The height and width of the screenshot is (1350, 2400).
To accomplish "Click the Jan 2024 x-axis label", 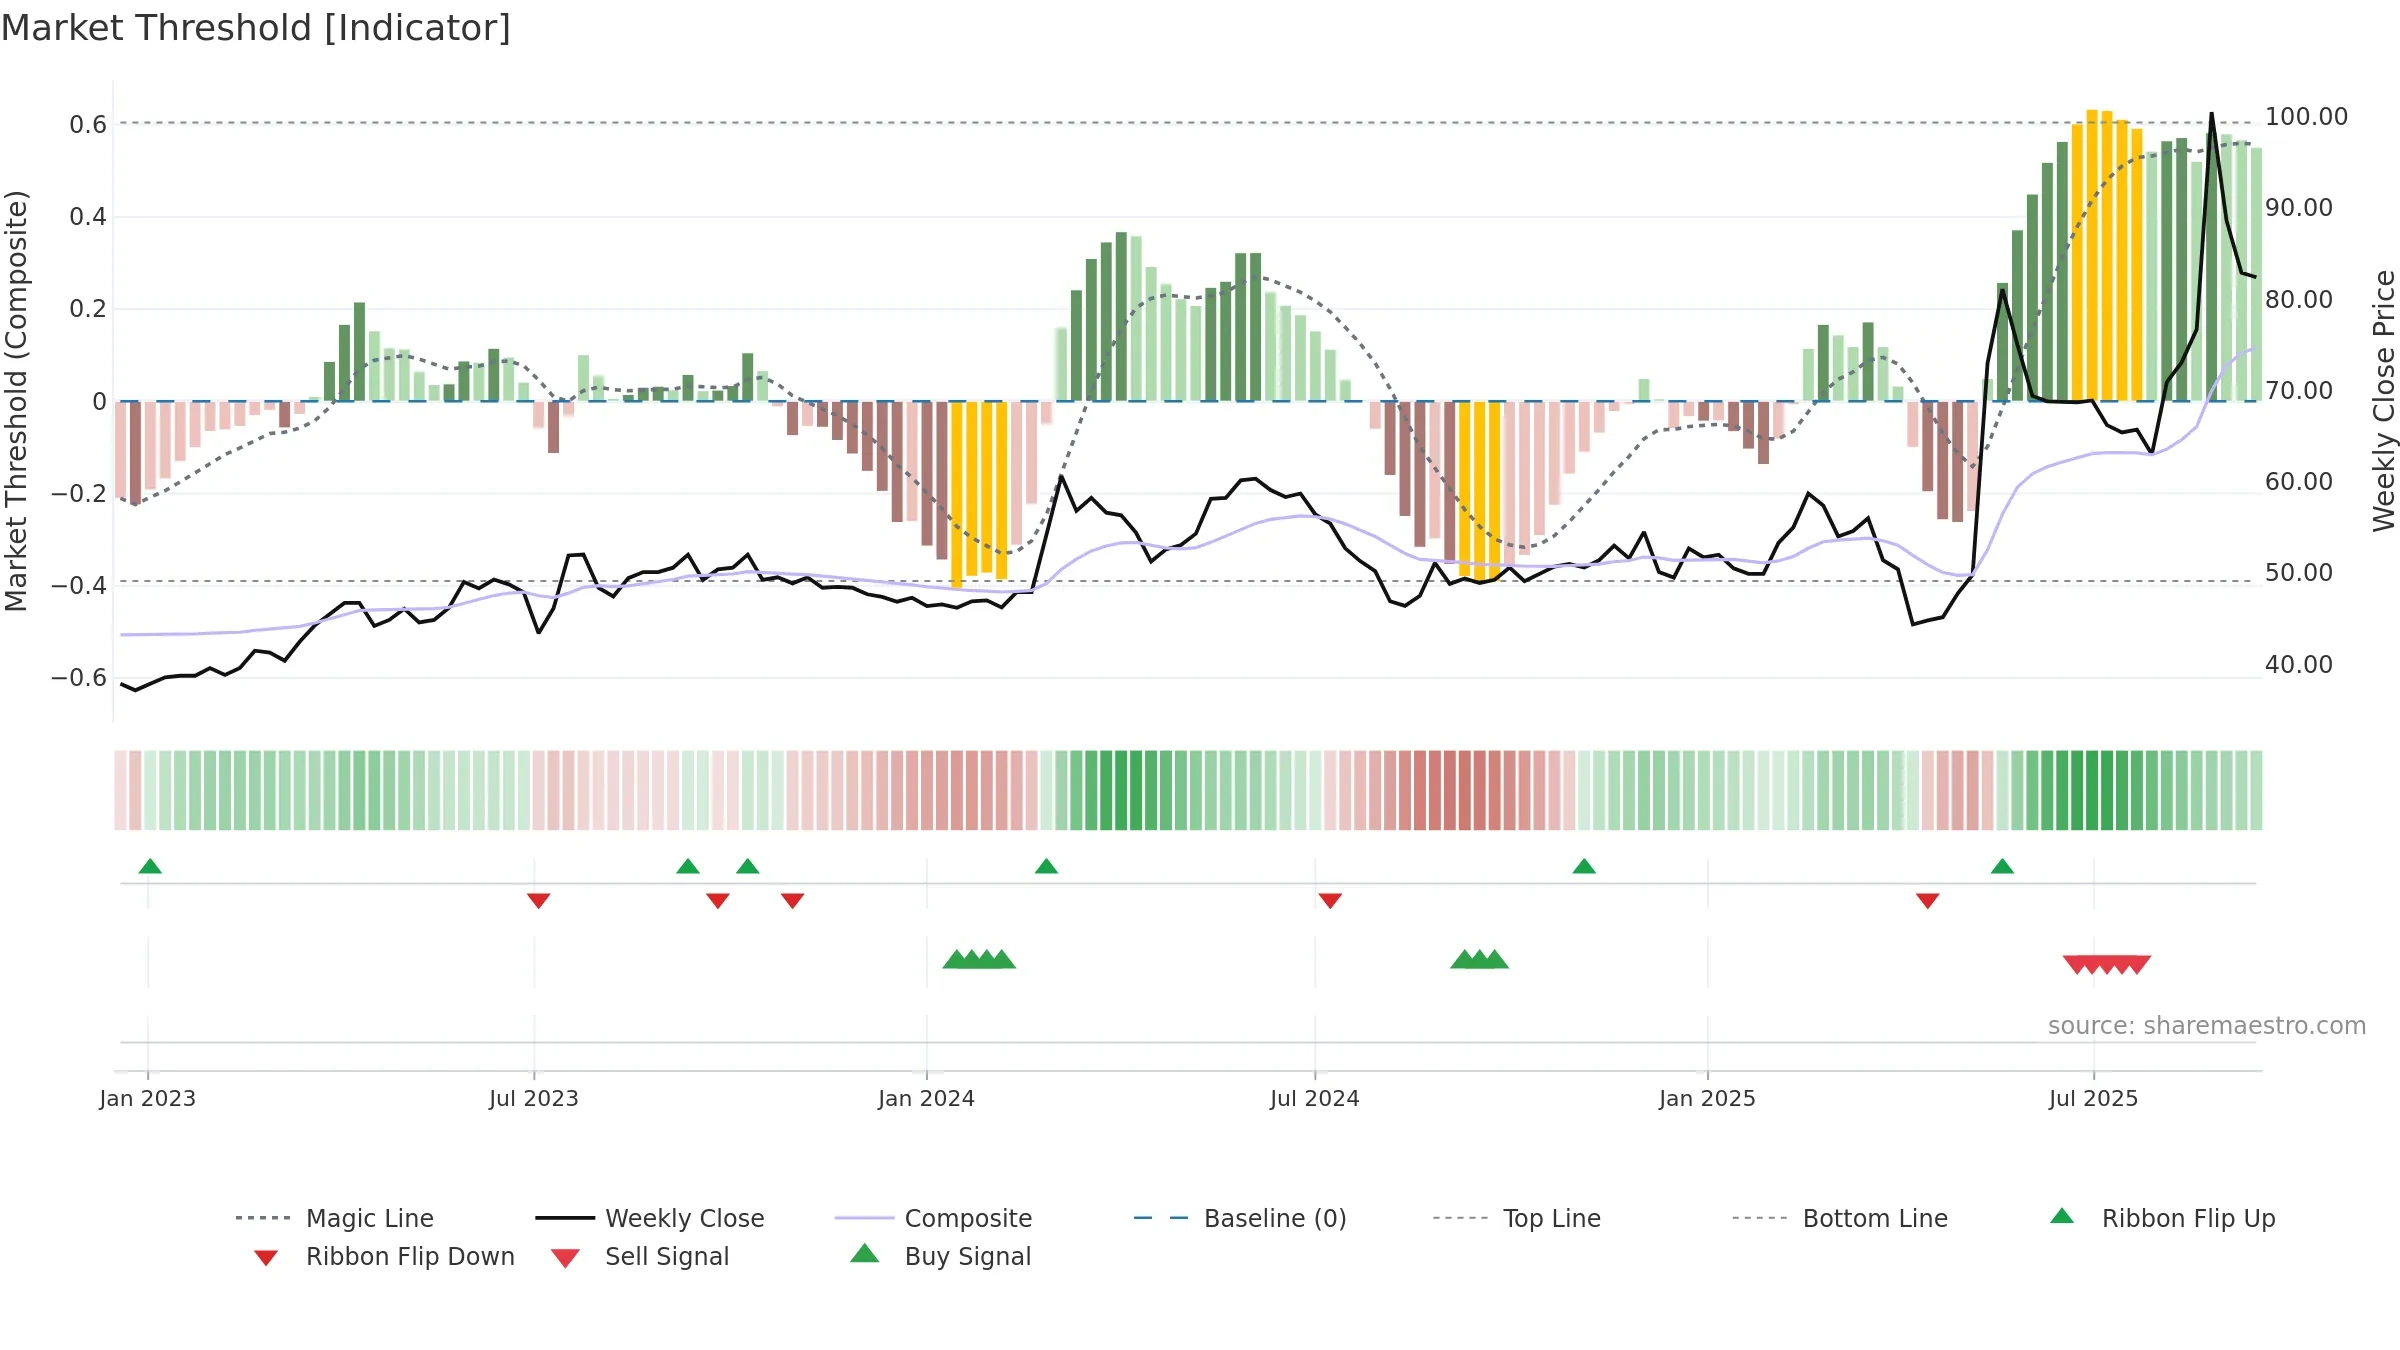I will pos(926,1099).
